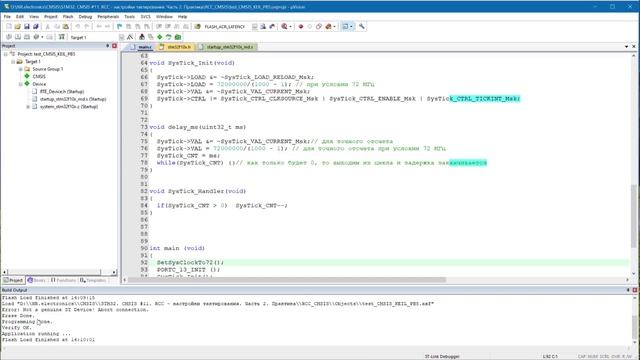
Task: Open the FLASH_ACR_LATENCY find combo box
Action: click(230, 27)
